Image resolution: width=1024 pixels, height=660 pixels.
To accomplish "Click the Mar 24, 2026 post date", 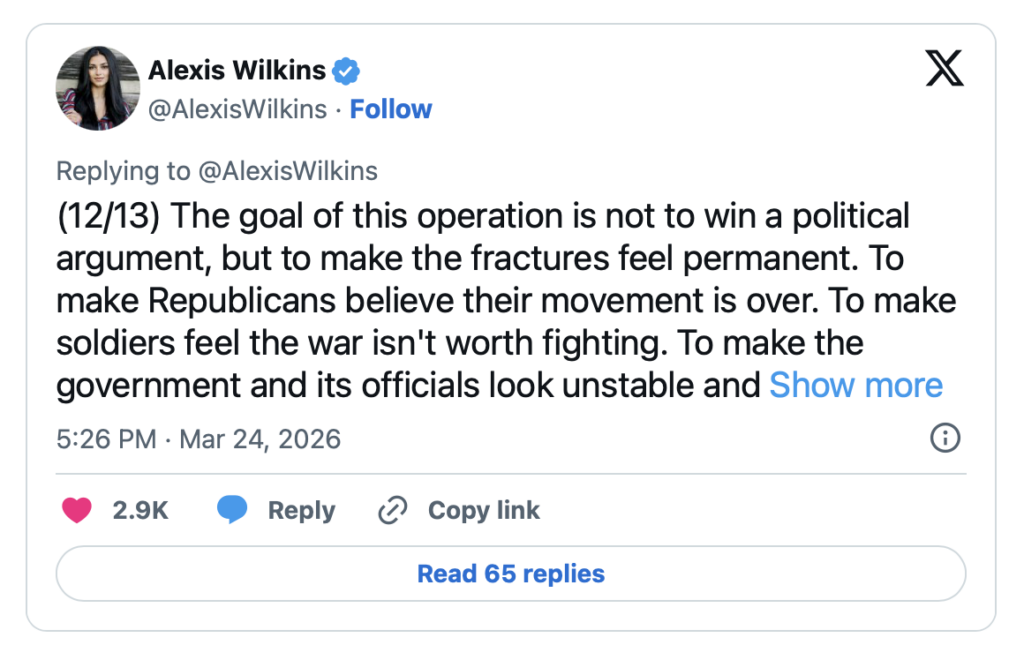I will [260, 439].
